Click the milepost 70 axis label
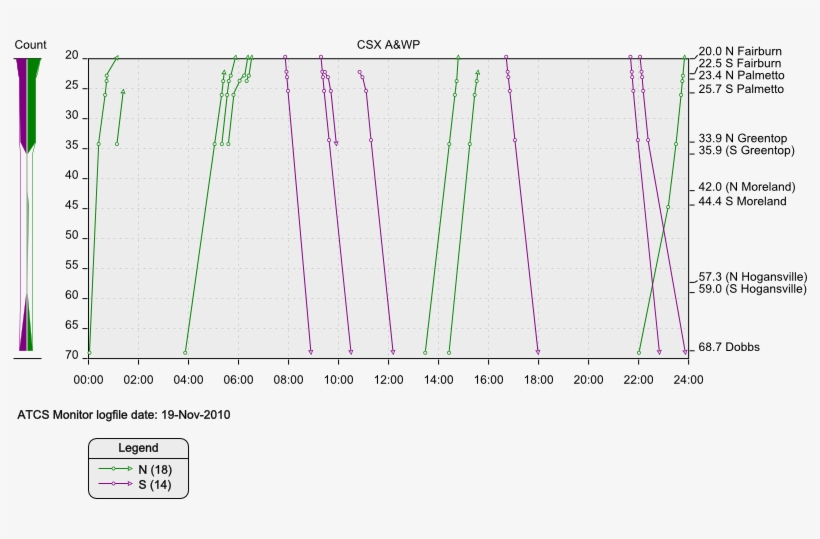 72,355
